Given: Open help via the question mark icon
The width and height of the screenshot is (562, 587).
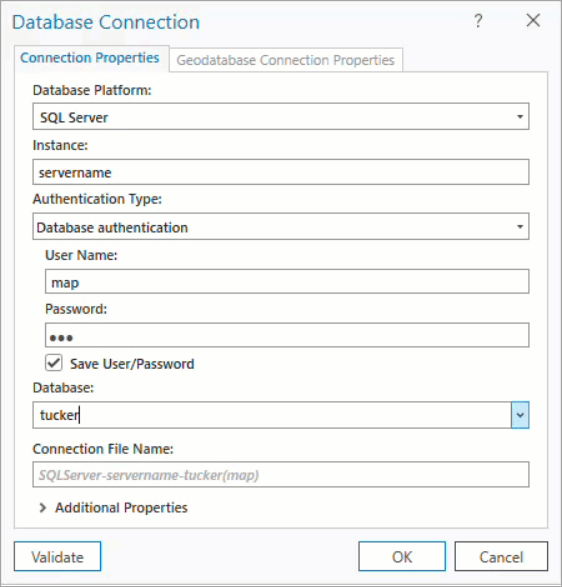Looking at the screenshot, I should (478, 21).
